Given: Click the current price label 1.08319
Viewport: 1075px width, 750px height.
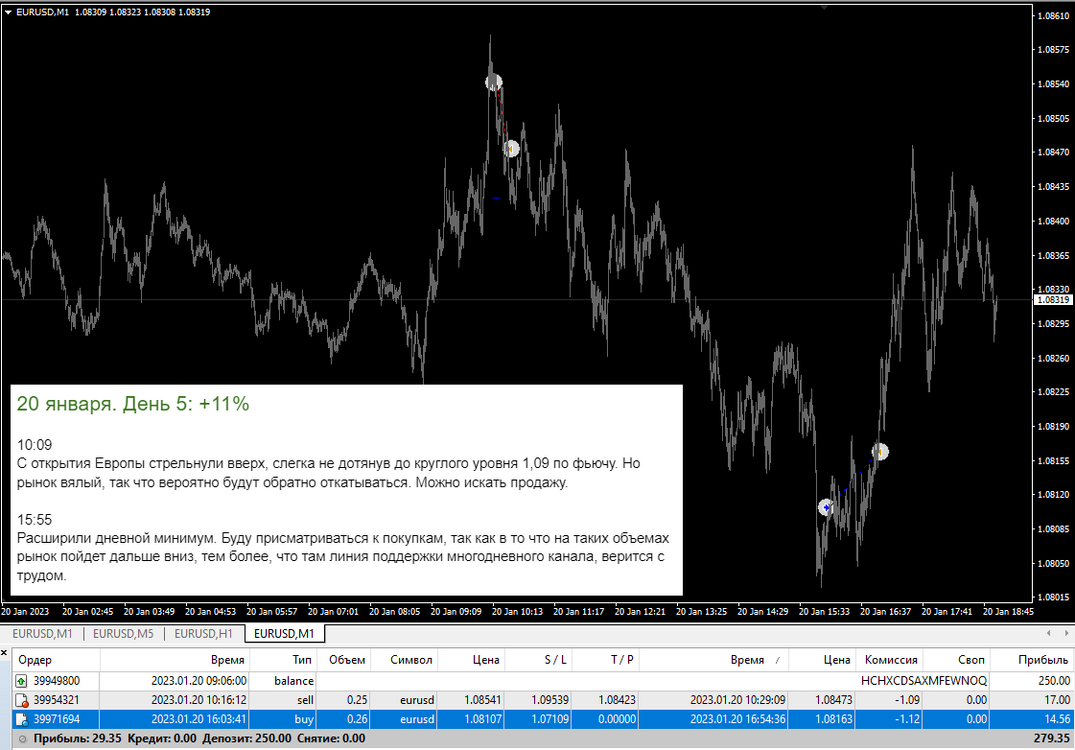Looking at the screenshot, I should pyautogui.click(x=1052, y=300).
